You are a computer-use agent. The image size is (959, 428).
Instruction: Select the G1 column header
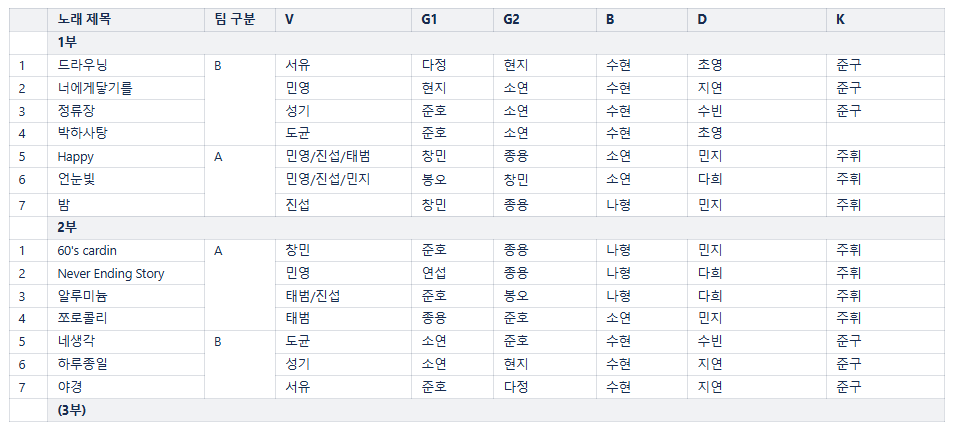coord(430,19)
